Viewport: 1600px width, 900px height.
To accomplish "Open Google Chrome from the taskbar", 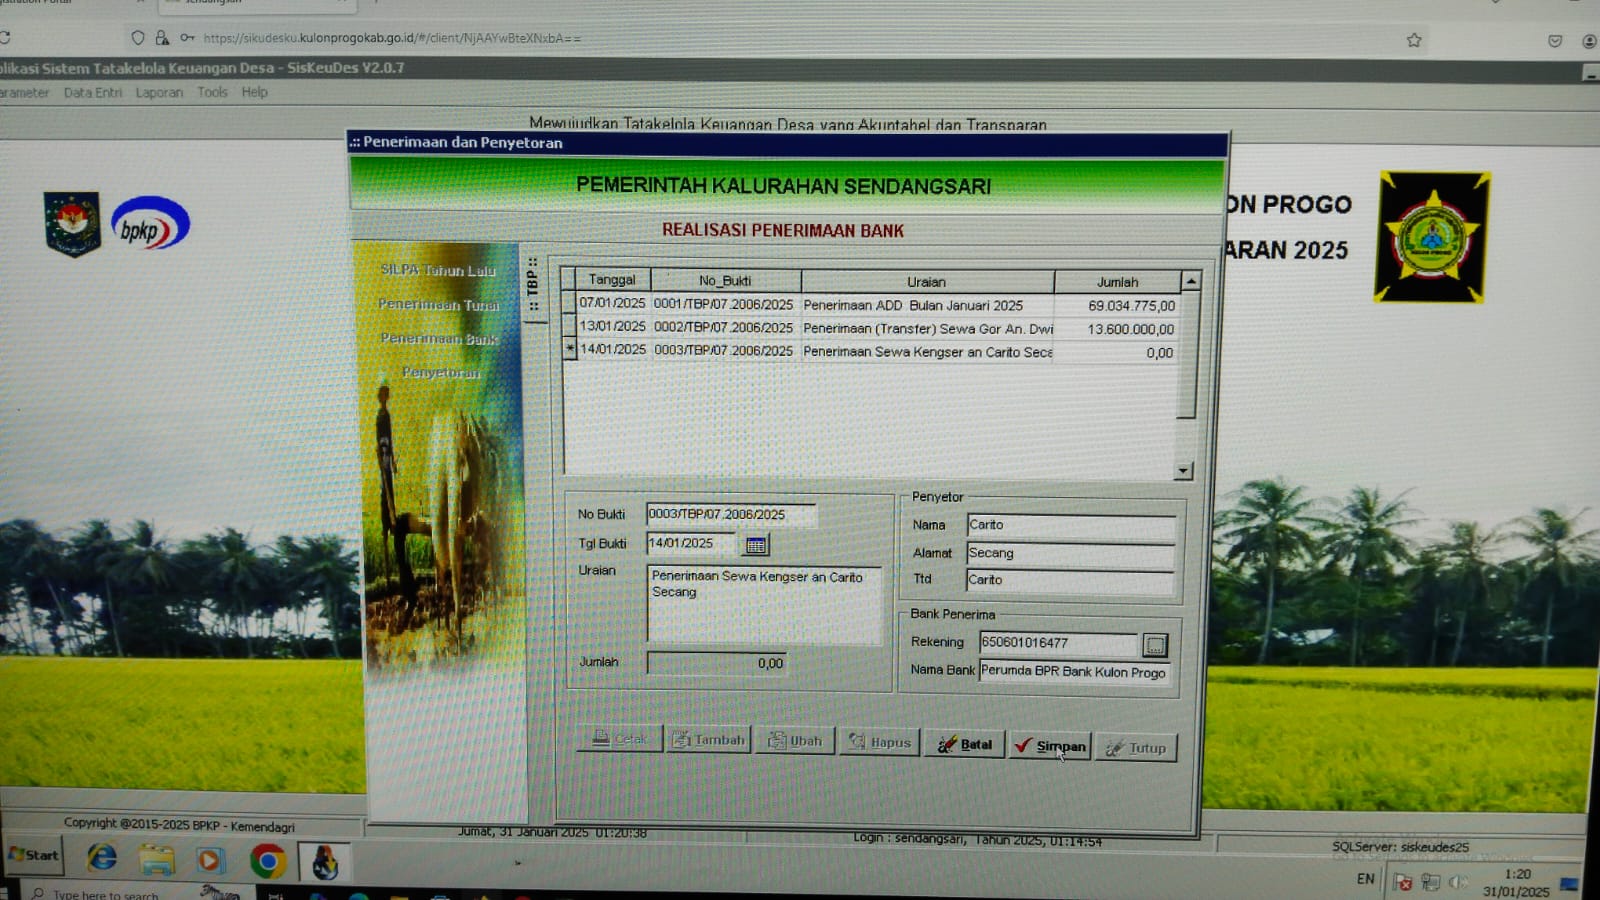I will click(267, 861).
